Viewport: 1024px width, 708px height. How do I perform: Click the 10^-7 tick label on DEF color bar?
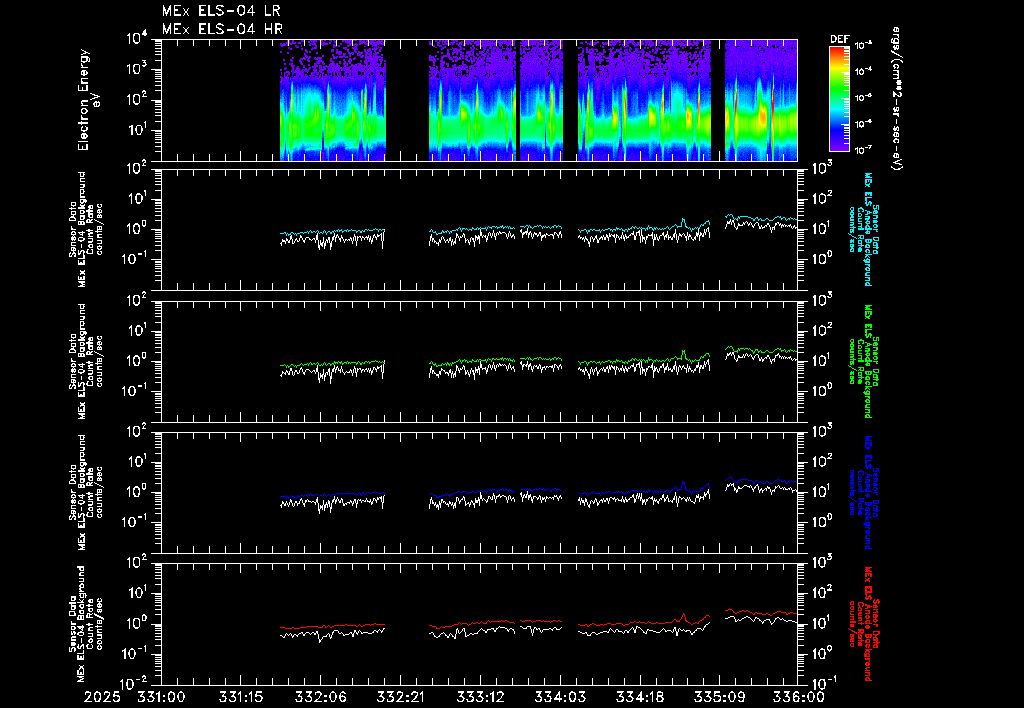pyautogui.click(x=863, y=150)
